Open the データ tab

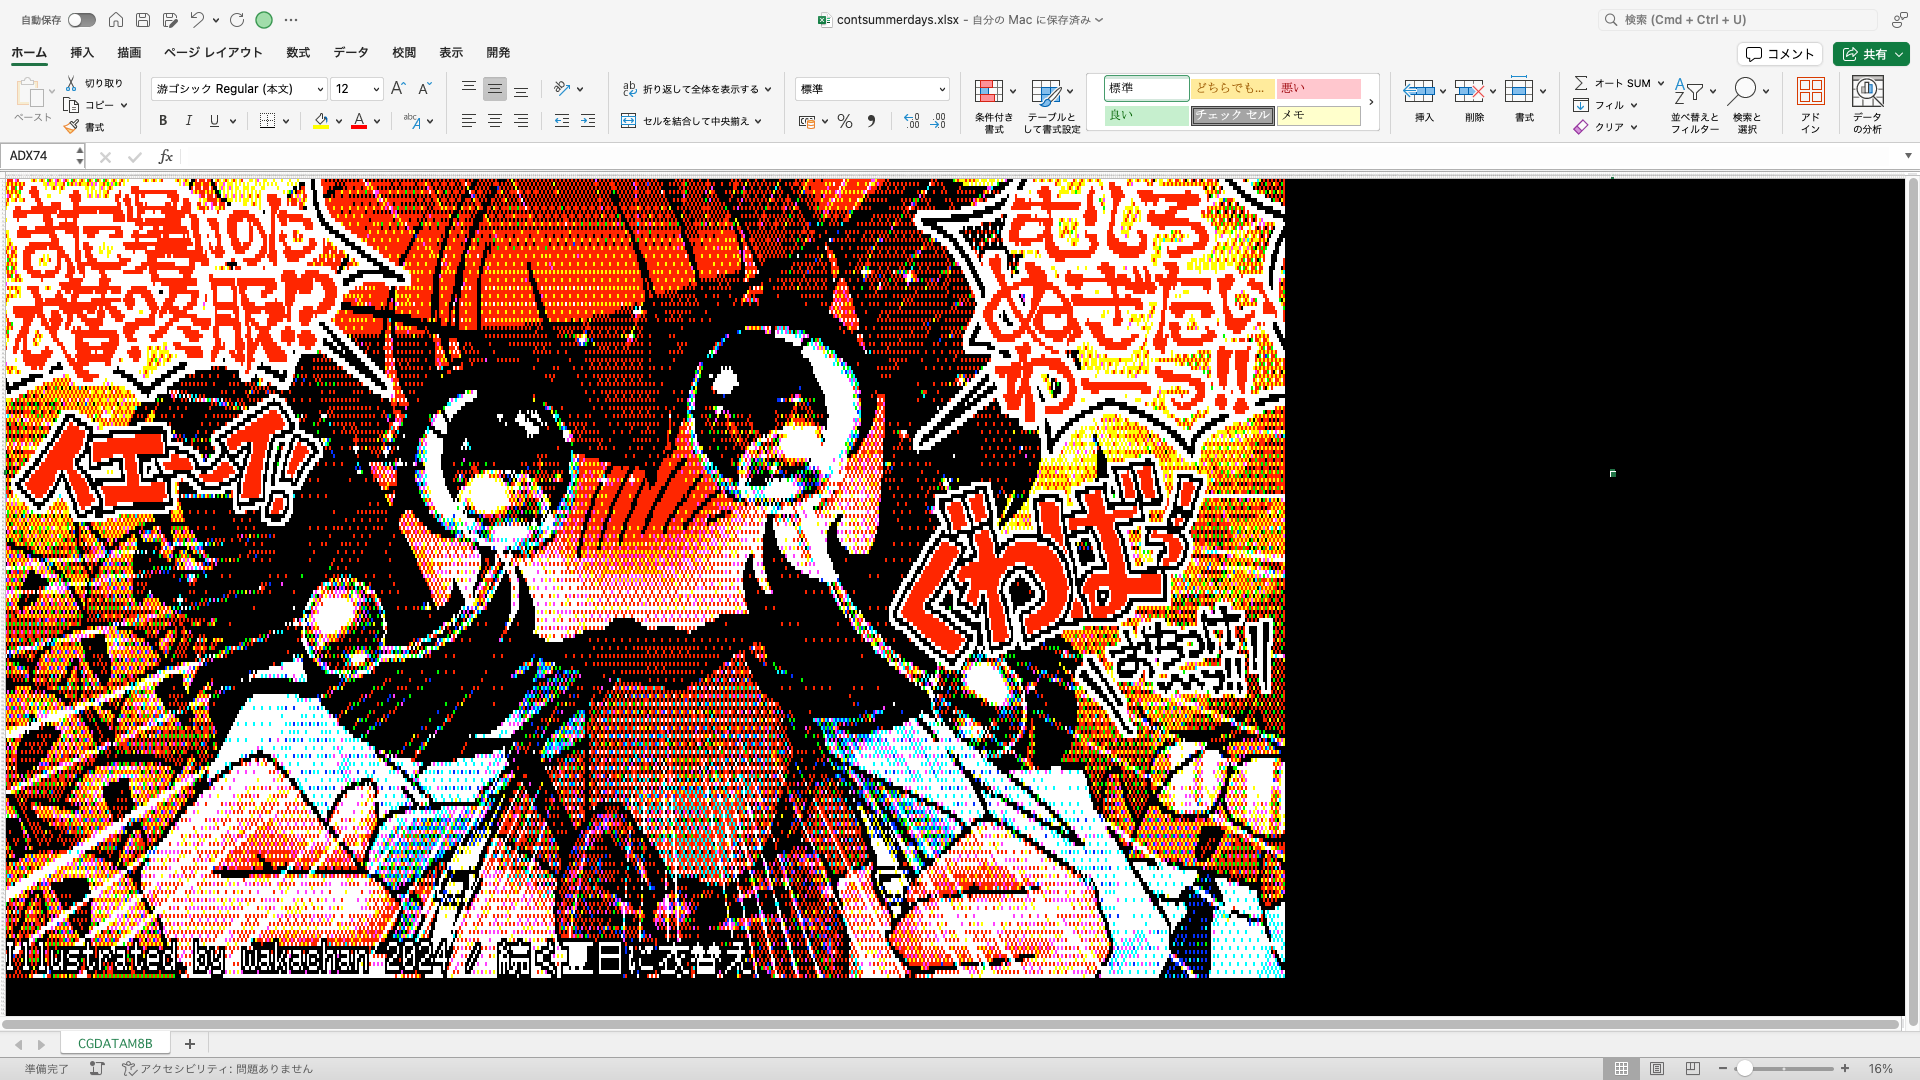(351, 53)
